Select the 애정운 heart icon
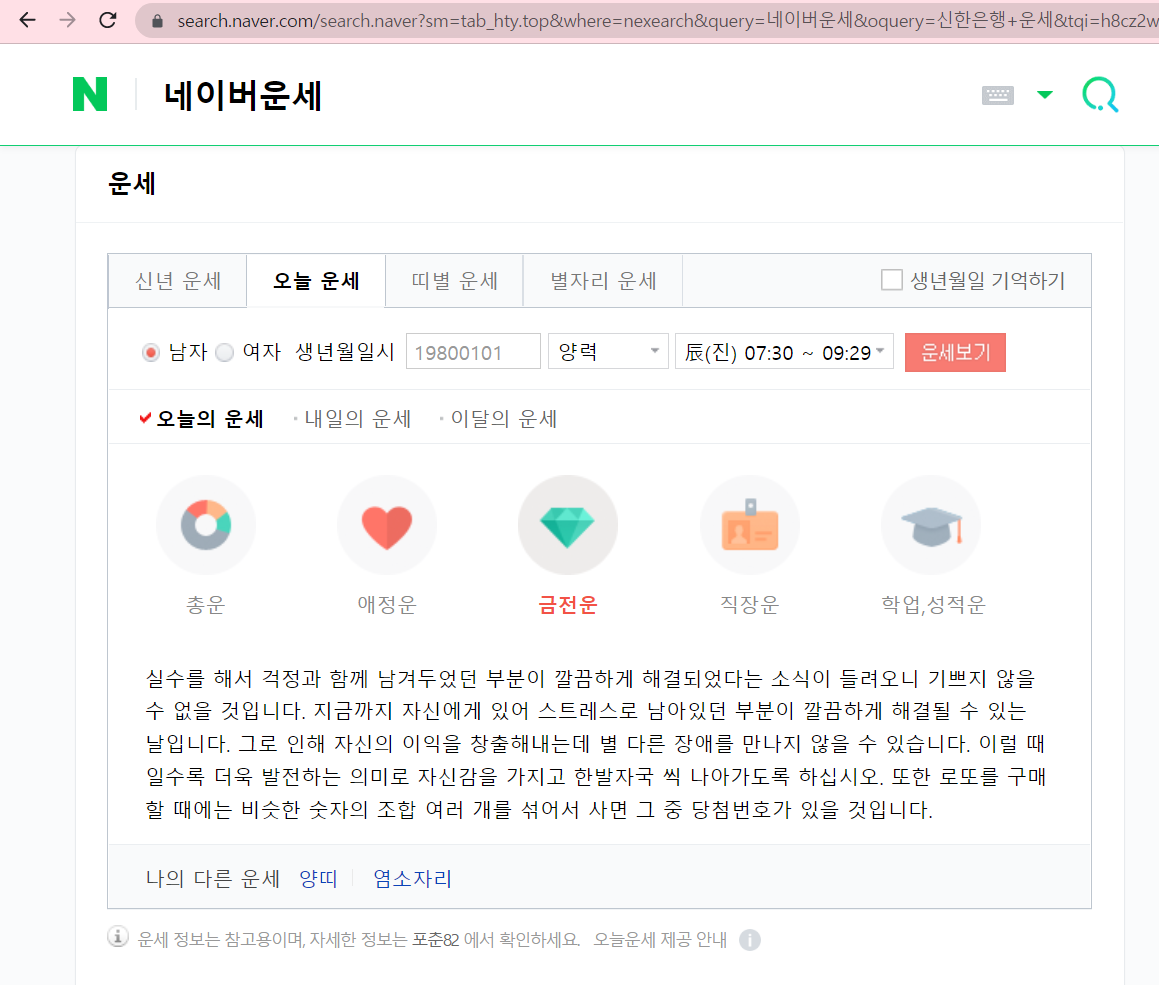The width and height of the screenshot is (1159, 985). (x=386, y=523)
